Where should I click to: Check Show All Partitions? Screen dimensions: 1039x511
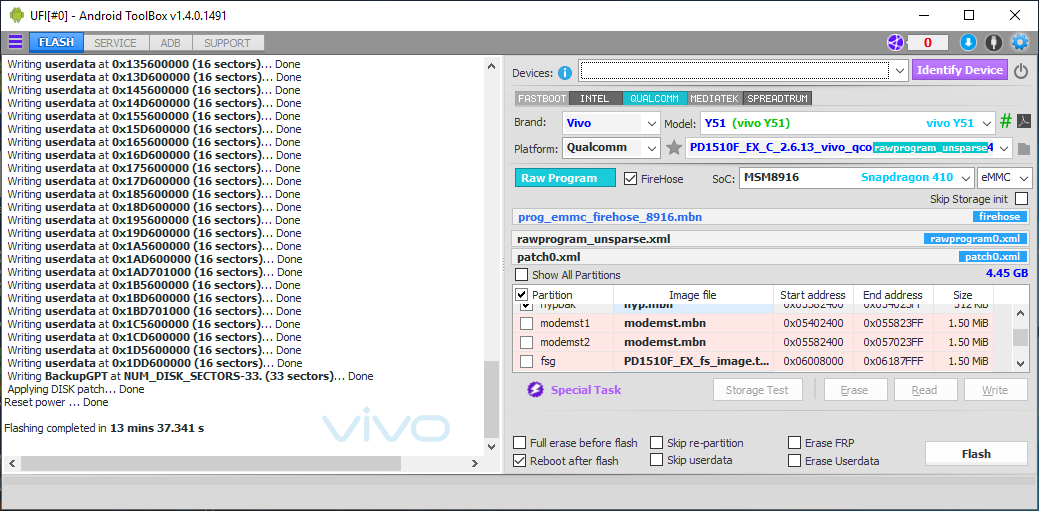[522, 274]
